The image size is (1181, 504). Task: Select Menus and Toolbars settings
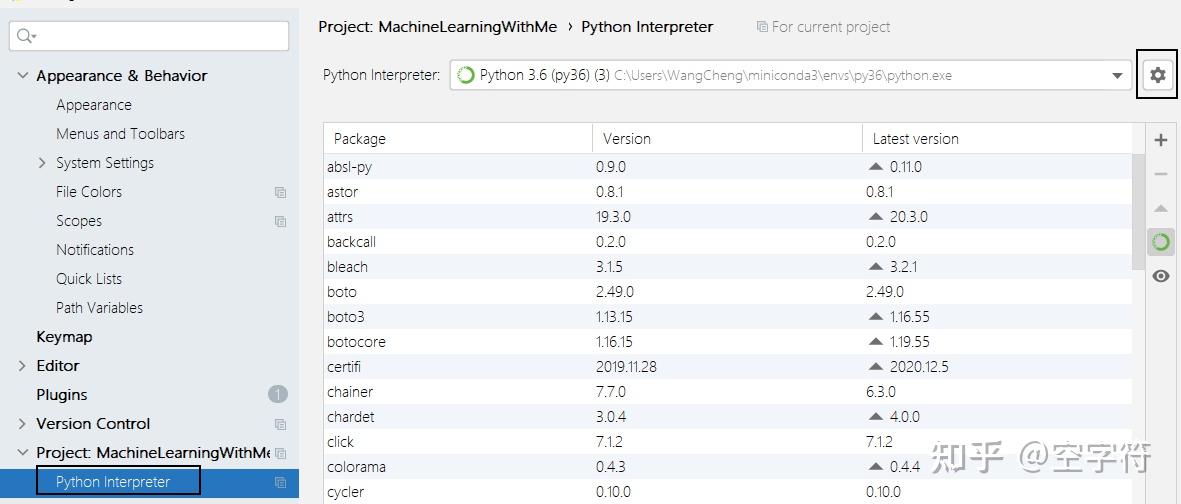point(120,134)
